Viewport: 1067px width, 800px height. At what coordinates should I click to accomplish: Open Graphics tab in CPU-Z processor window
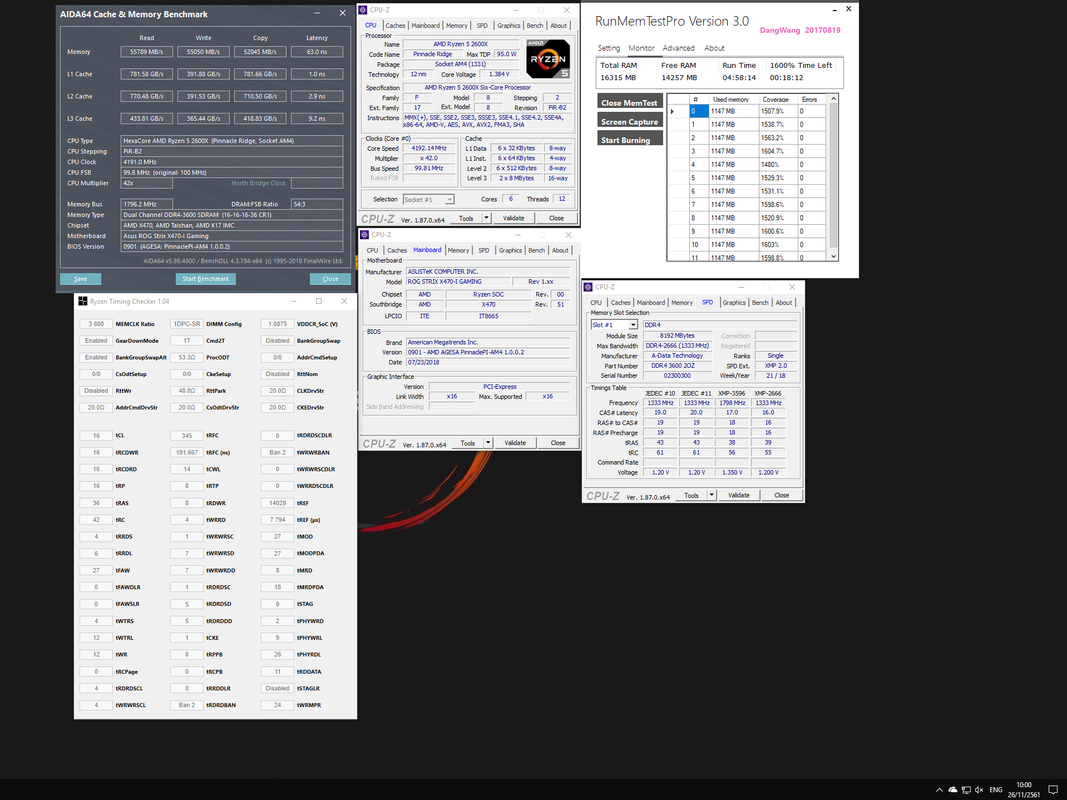pyautogui.click(x=508, y=25)
